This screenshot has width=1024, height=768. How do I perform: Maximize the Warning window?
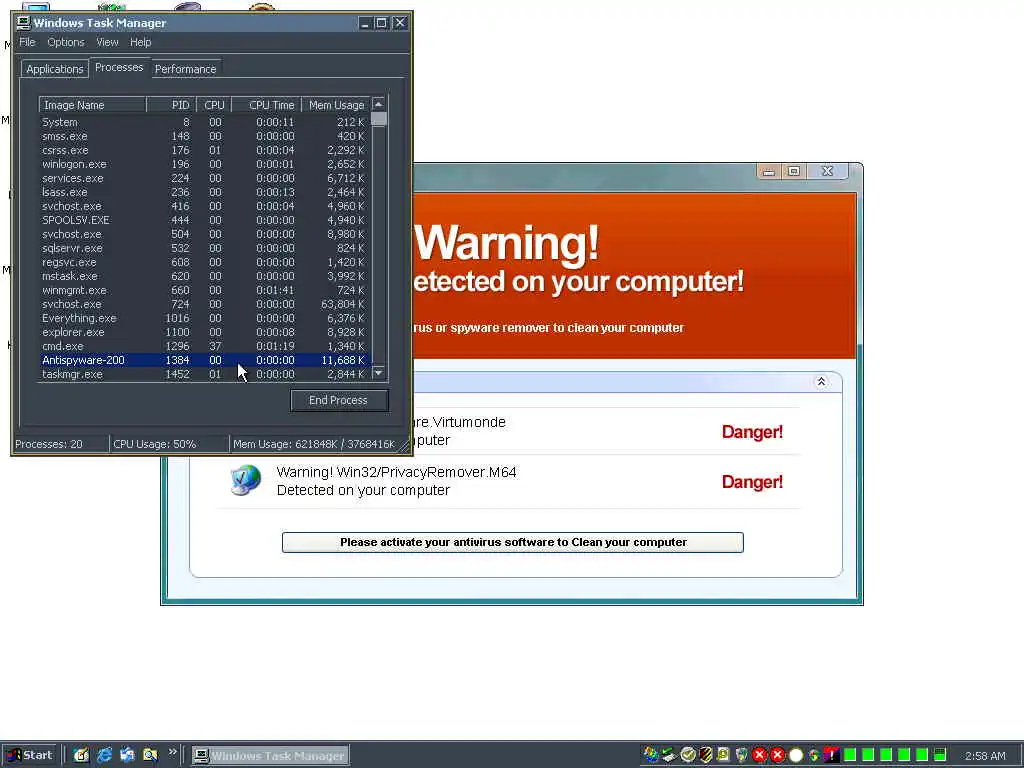click(794, 171)
